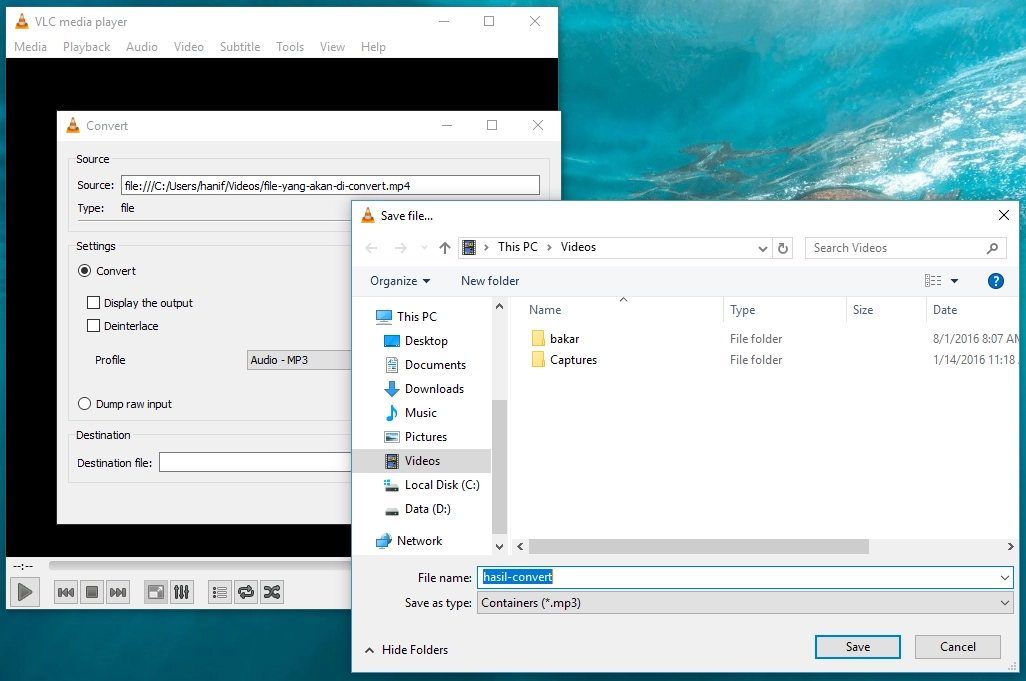Screen dimensions: 1026x681
Task: Expand the address bar history dropdown
Action: pos(762,248)
